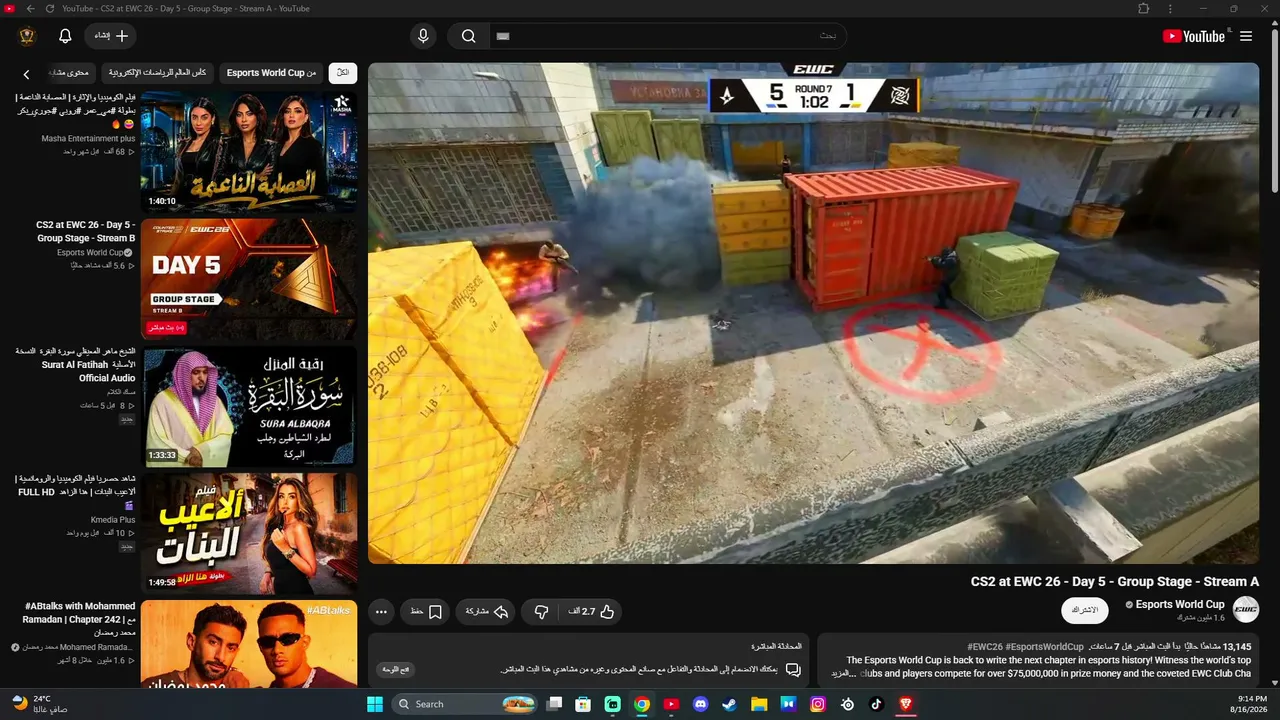Open the #ABtalks Mohamed Ramadan thumbnail
Image resolution: width=1280 pixels, height=720 pixels.
click(x=249, y=643)
